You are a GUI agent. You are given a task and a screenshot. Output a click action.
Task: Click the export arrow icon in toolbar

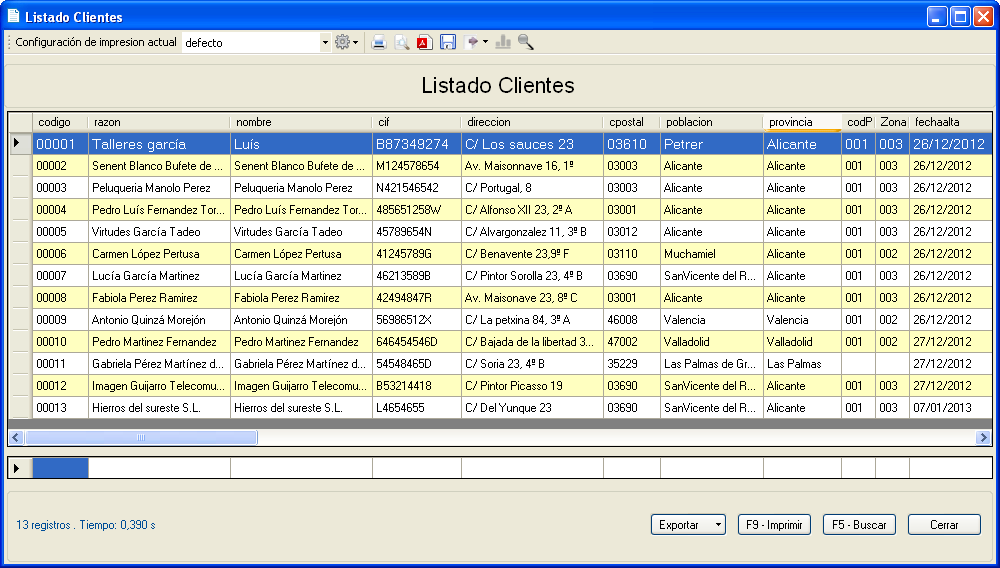pyautogui.click(x=472, y=42)
